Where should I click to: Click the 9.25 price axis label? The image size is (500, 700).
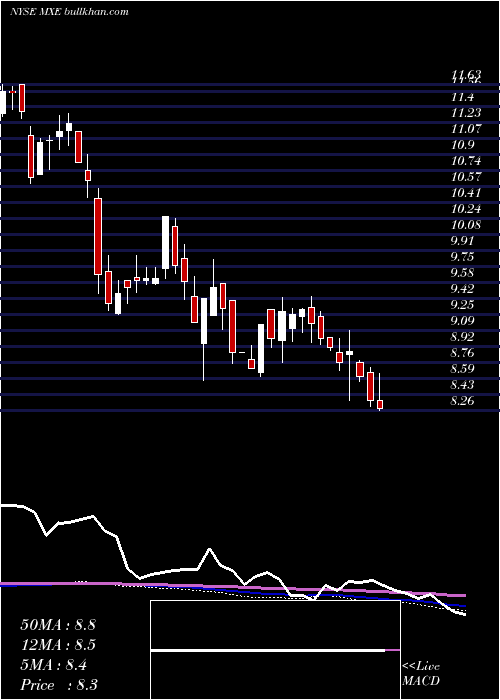coord(462,305)
